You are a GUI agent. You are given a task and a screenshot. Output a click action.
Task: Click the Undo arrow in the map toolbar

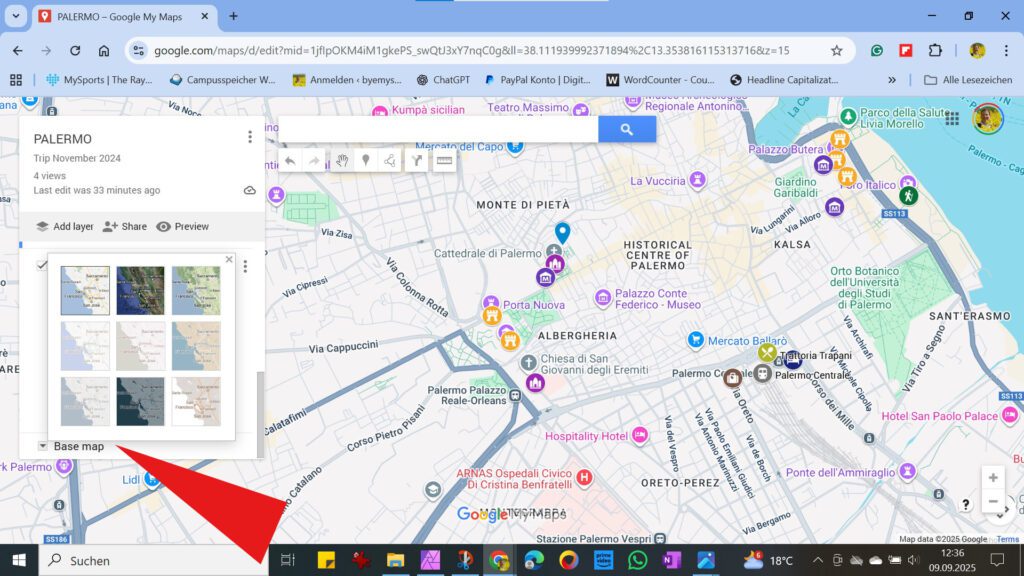[x=289, y=160]
